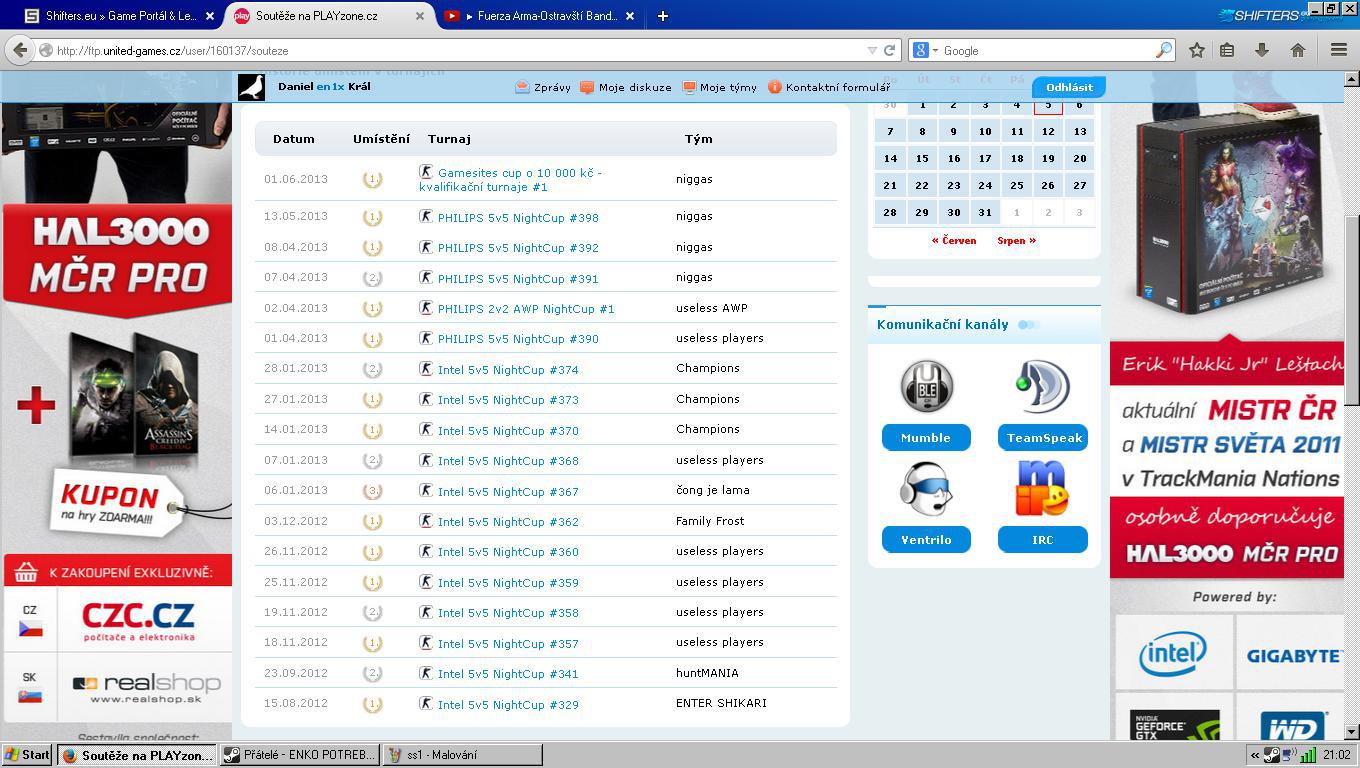
Task: Open PHILIPS 2v2 AWP NightCup #1 link
Action: click(x=526, y=308)
